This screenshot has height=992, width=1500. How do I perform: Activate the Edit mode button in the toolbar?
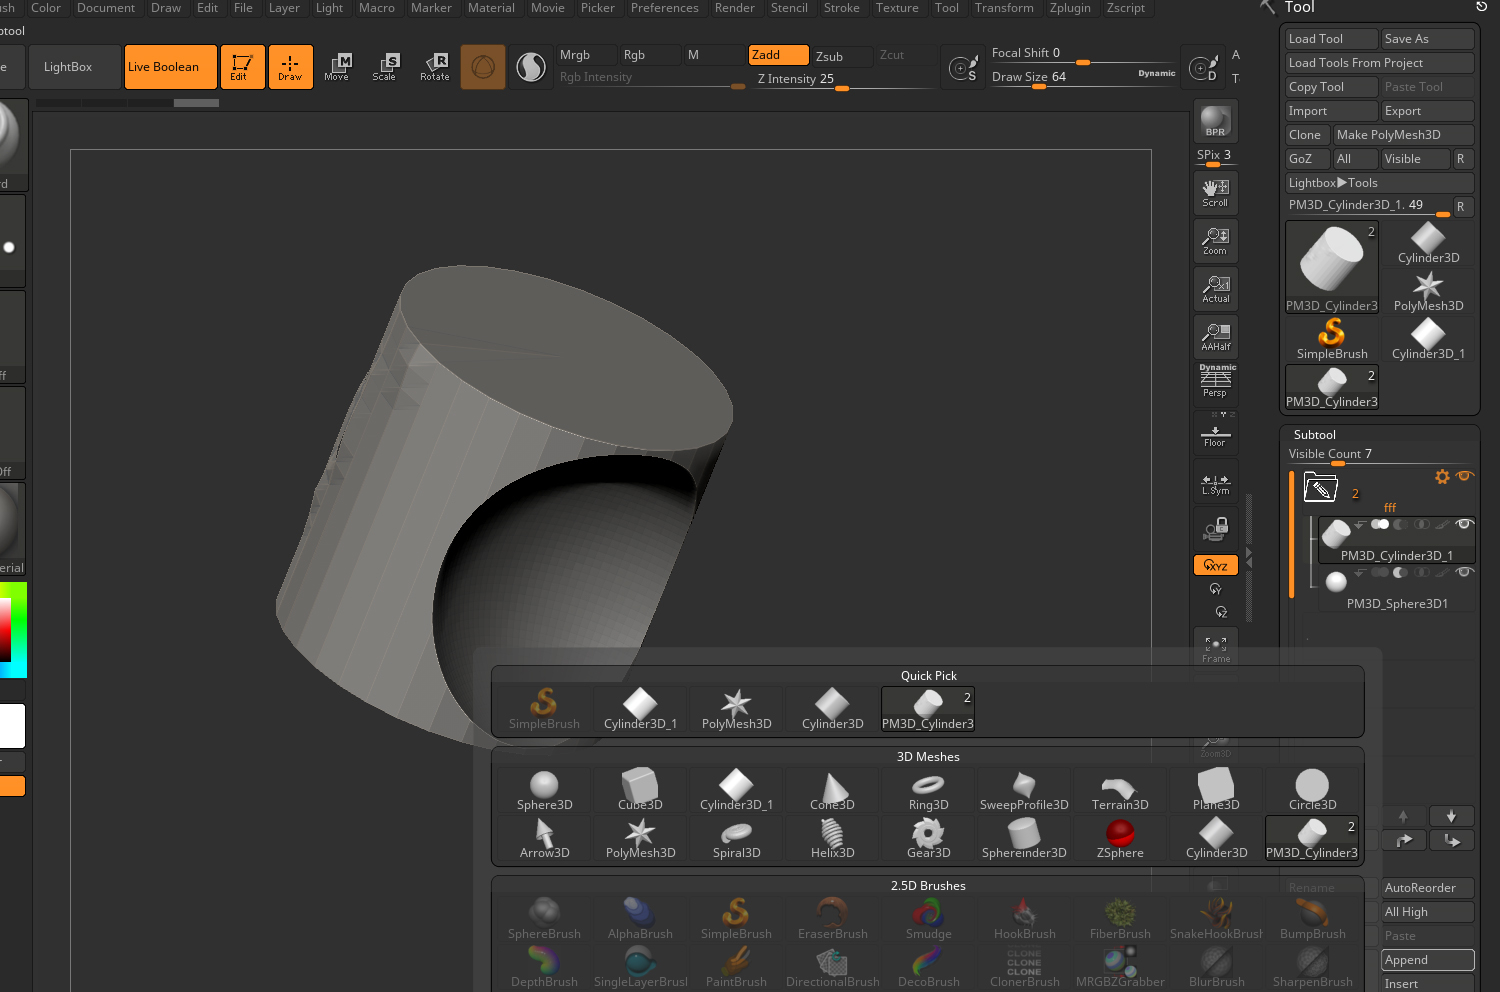coord(242,67)
